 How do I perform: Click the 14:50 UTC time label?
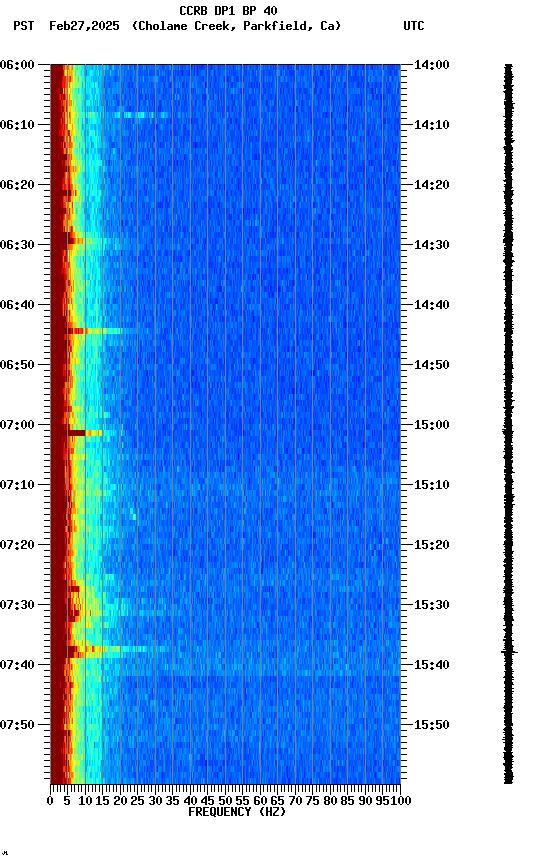432,365
